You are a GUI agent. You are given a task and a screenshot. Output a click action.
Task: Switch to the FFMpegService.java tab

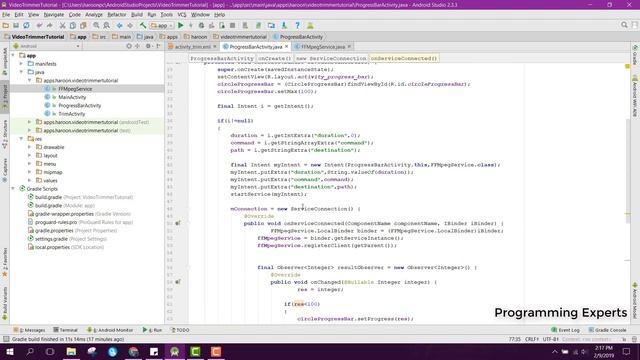pyautogui.click(x=323, y=47)
